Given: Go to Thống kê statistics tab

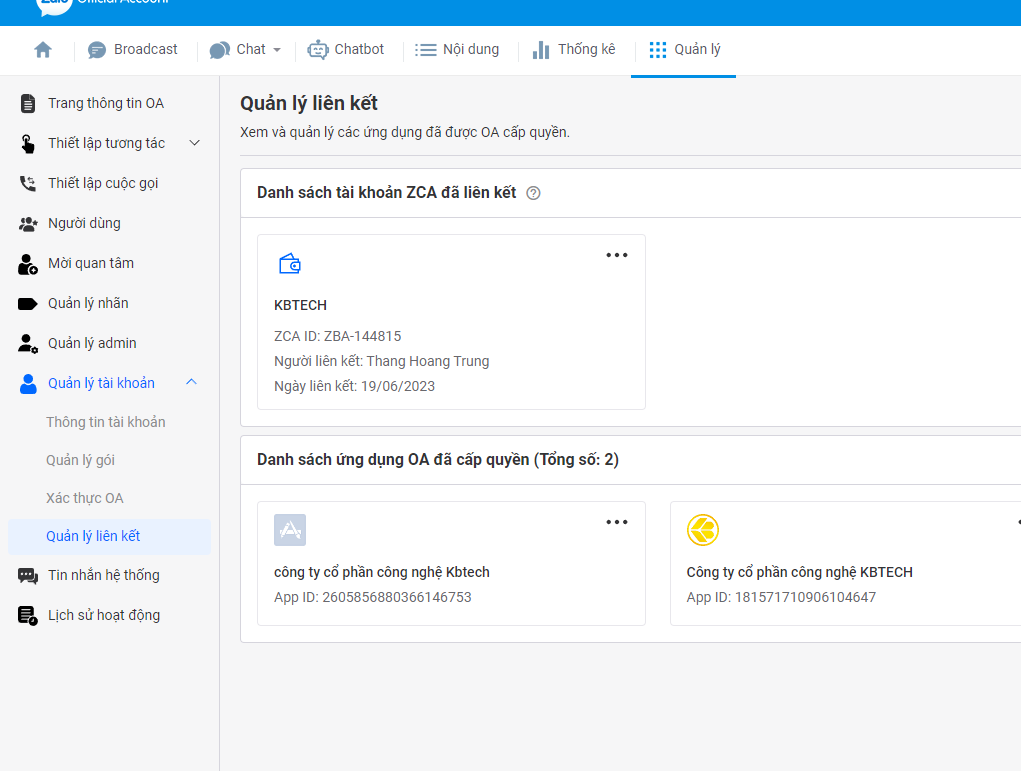Looking at the screenshot, I should tap(574, 50).
